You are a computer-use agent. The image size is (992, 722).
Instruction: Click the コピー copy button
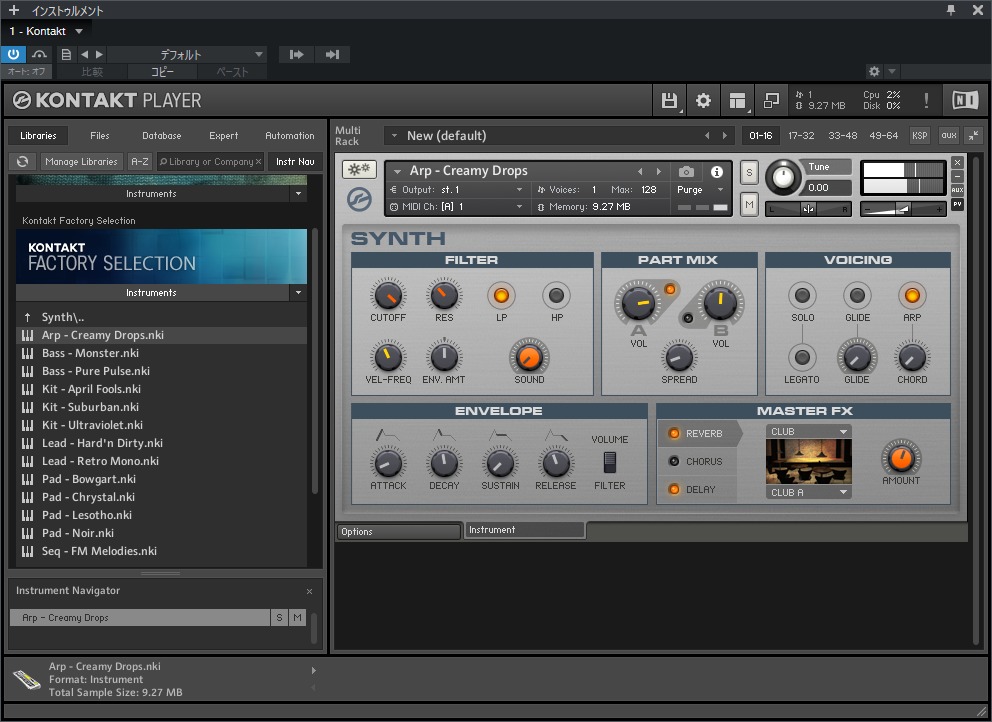tap(162, 72)
